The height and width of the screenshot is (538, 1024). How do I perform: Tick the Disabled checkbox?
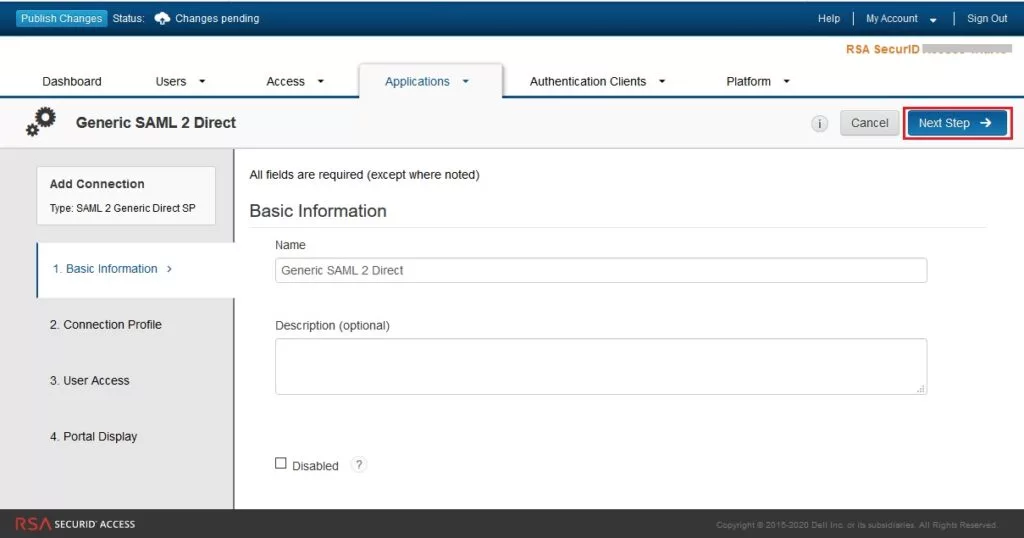click(281, 464)
